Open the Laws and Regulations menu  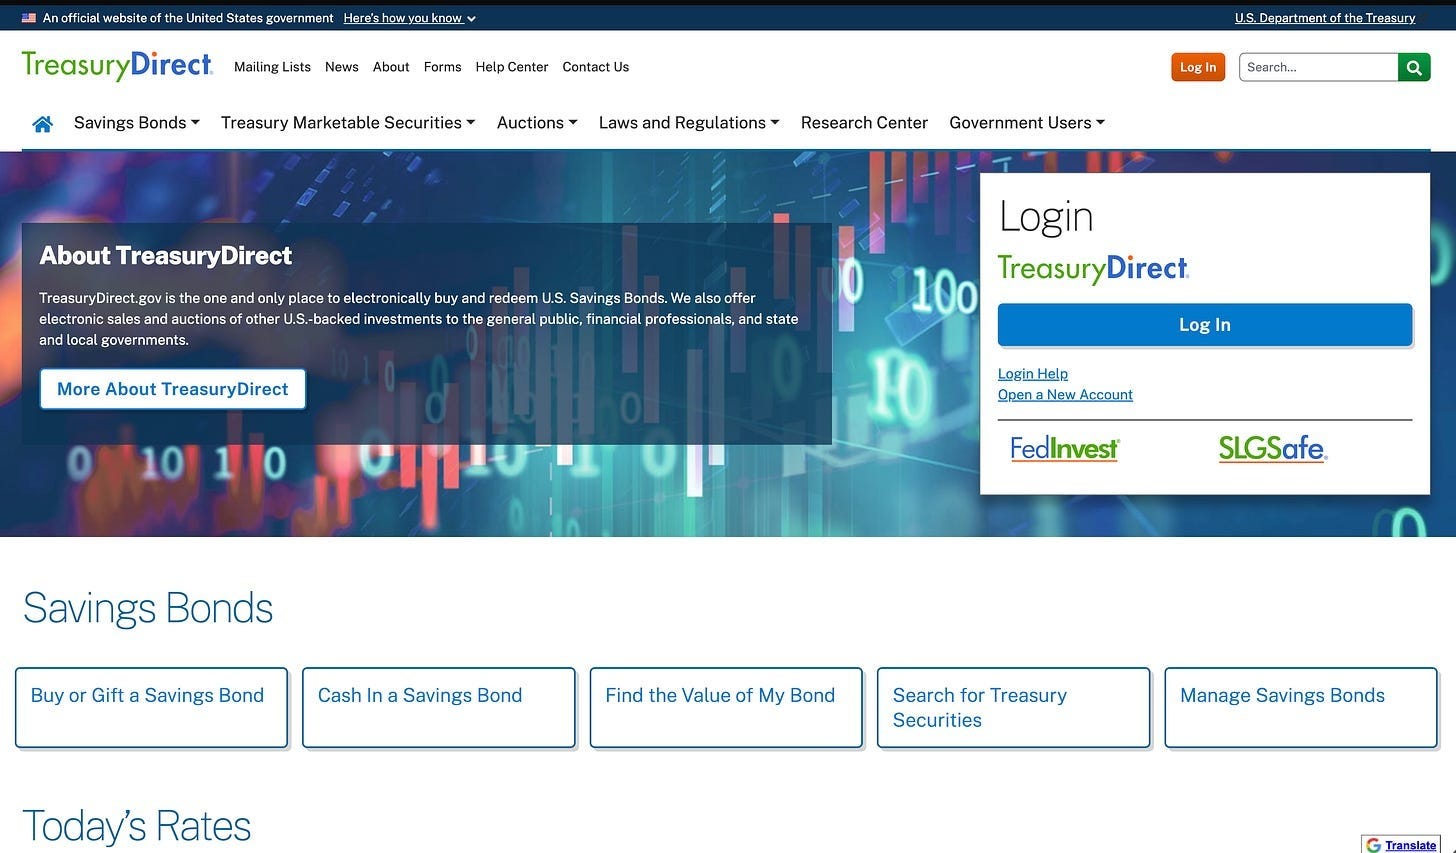(x=689, y=123)
